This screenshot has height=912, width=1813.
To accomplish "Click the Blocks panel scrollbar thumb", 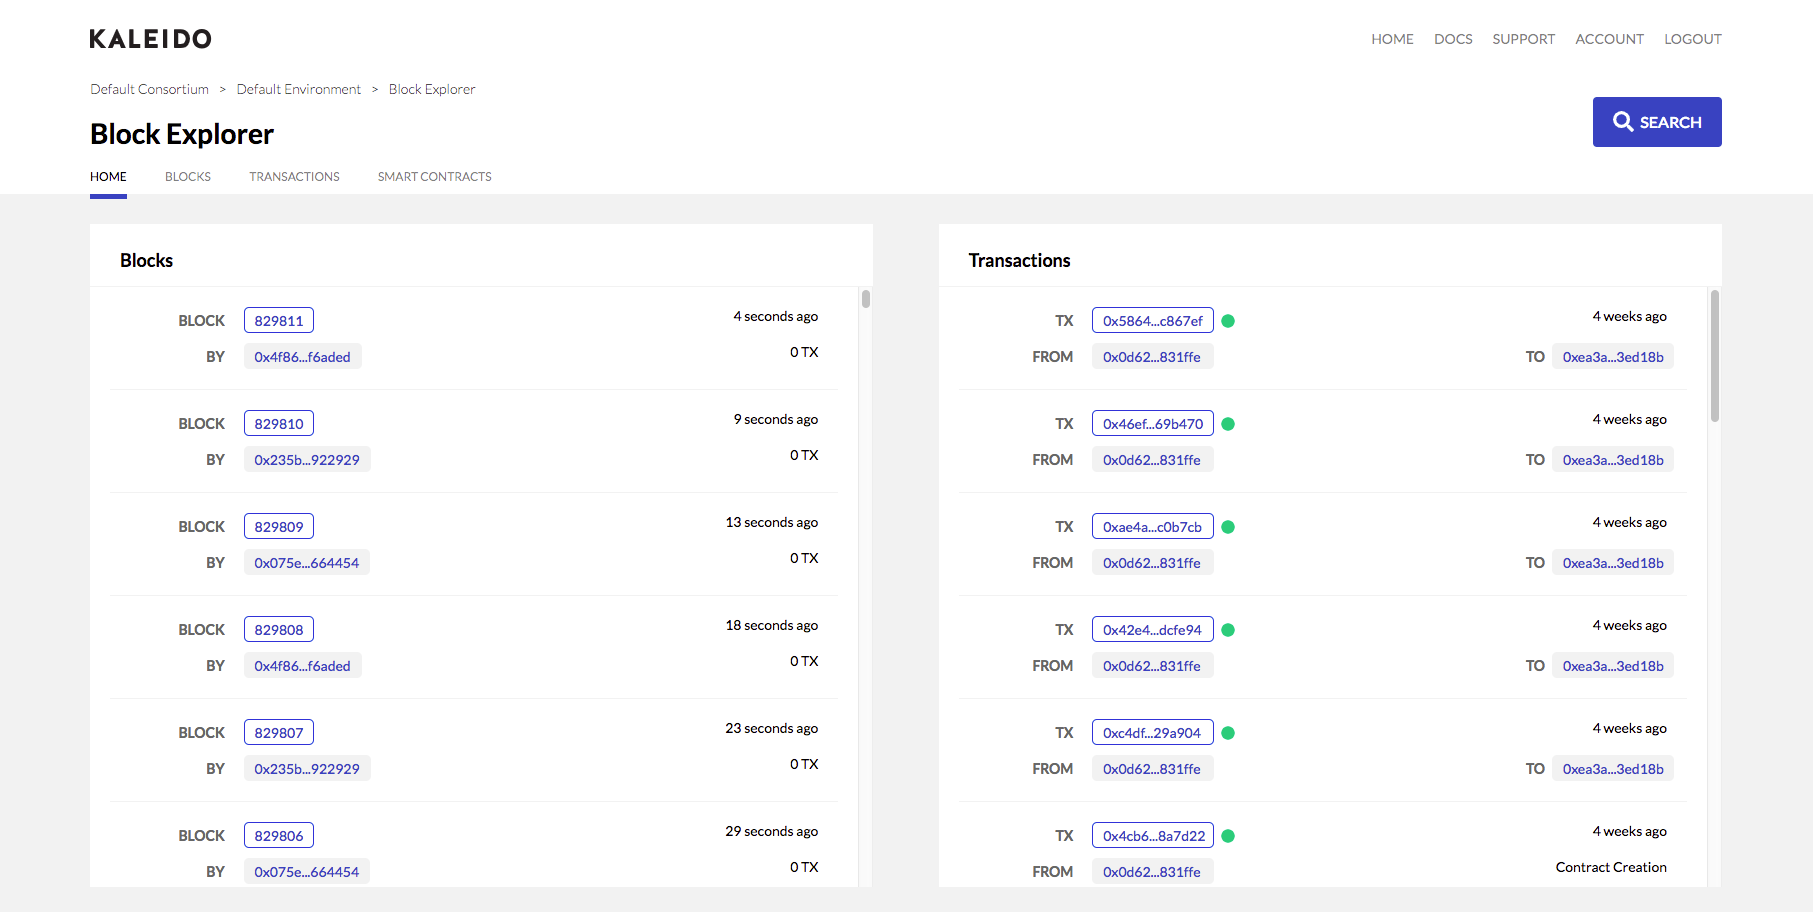I will (x=866, y=299).
